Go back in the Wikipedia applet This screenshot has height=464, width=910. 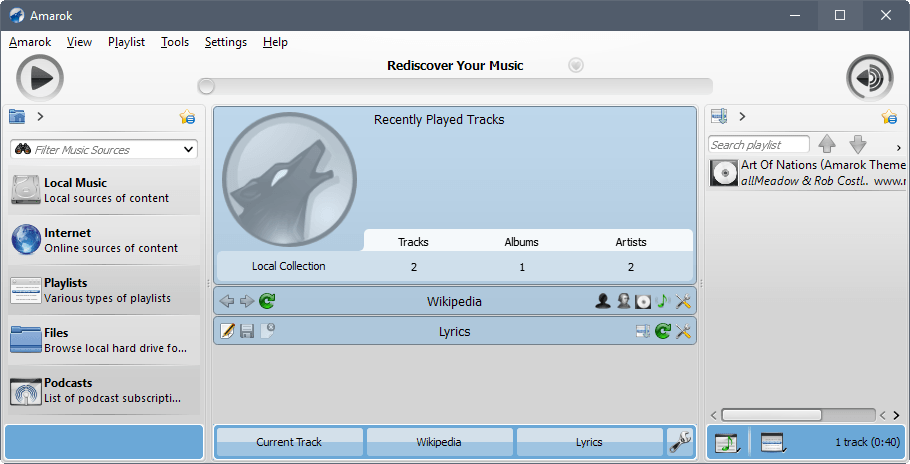(227, 301)
